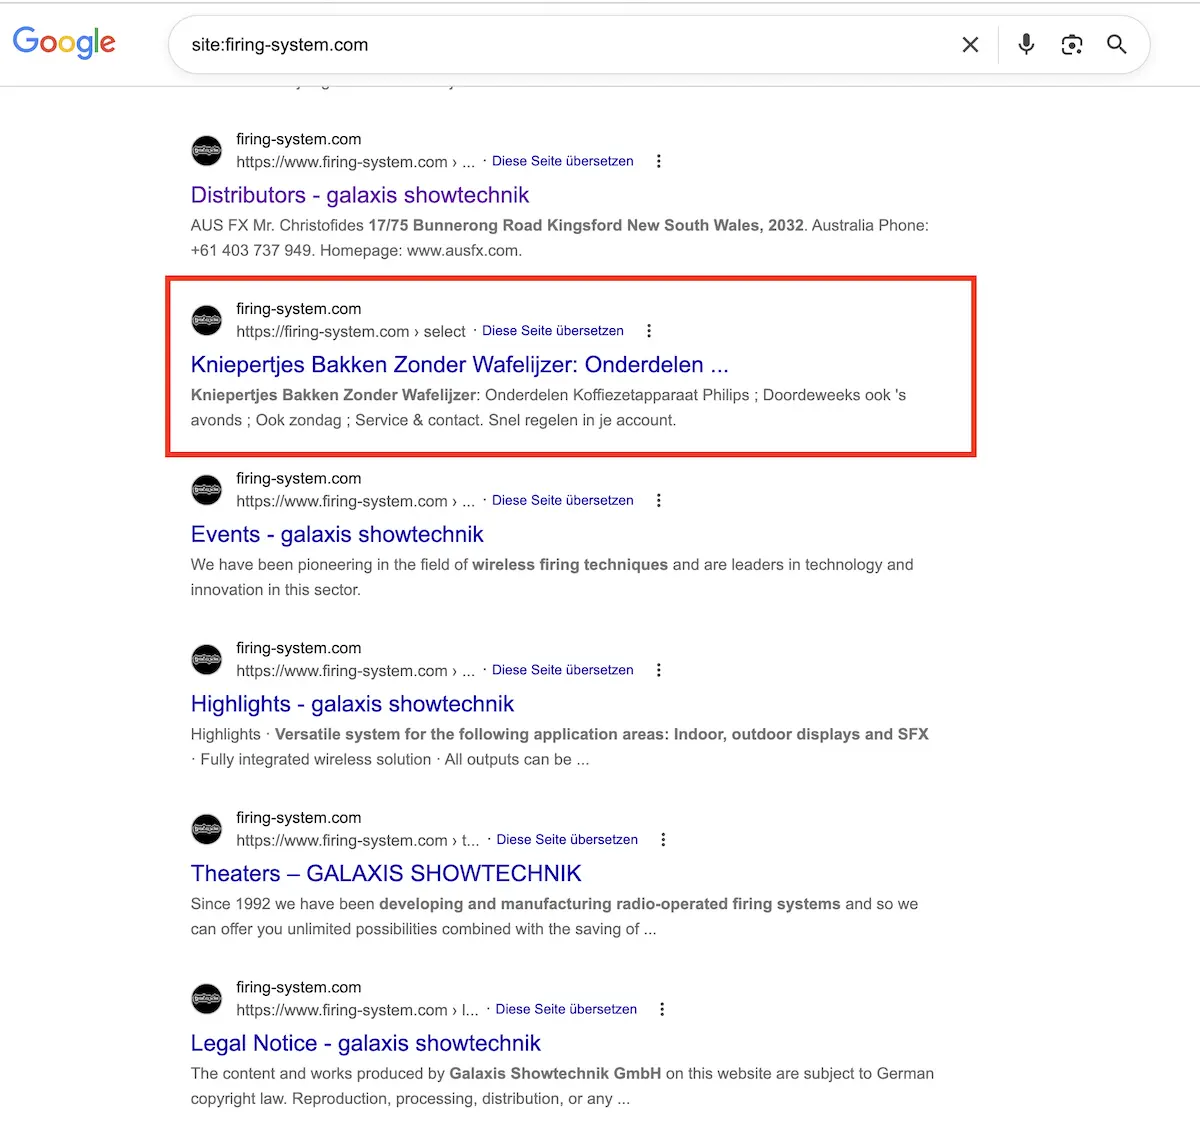The height and width of the screenshot is (1124, 1200).
Task: Click the magnifying glass search icon
Action: coord(1117,44)
